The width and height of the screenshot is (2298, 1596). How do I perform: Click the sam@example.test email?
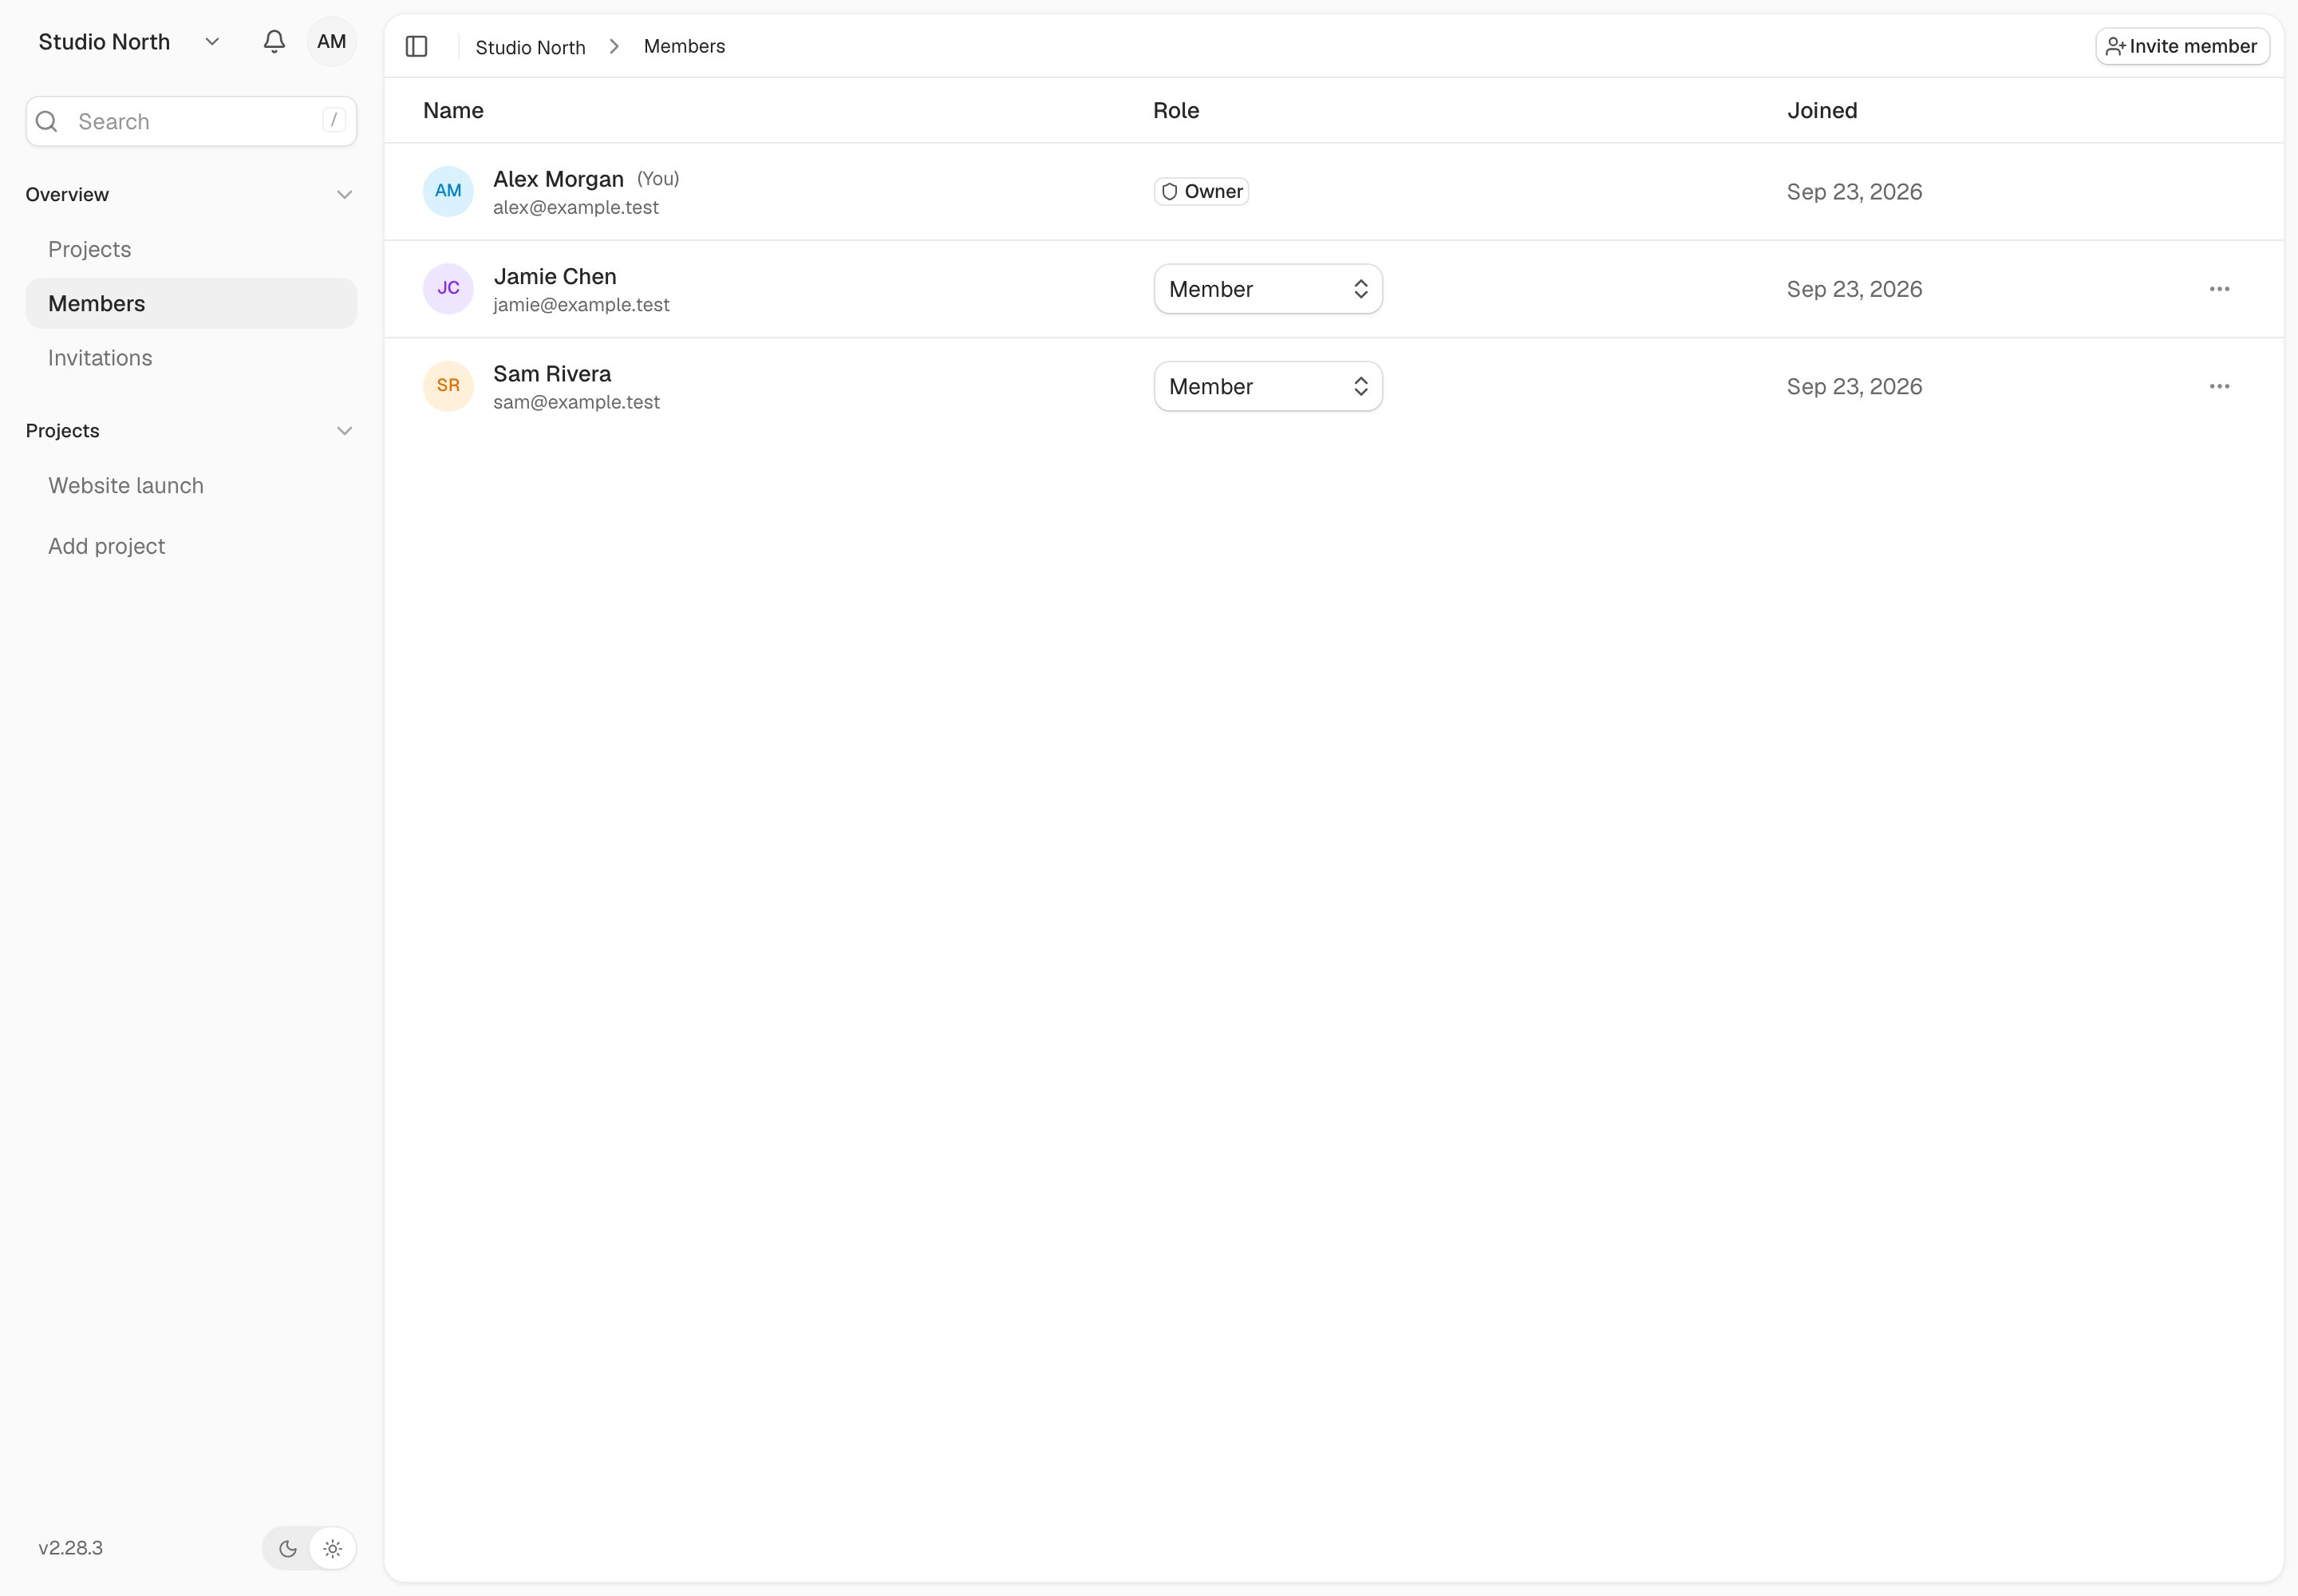(576, 402)
